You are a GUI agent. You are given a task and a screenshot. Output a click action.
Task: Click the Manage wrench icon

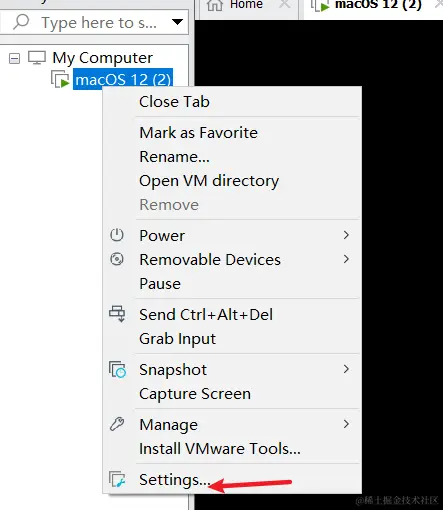click(x=117, y=424)
